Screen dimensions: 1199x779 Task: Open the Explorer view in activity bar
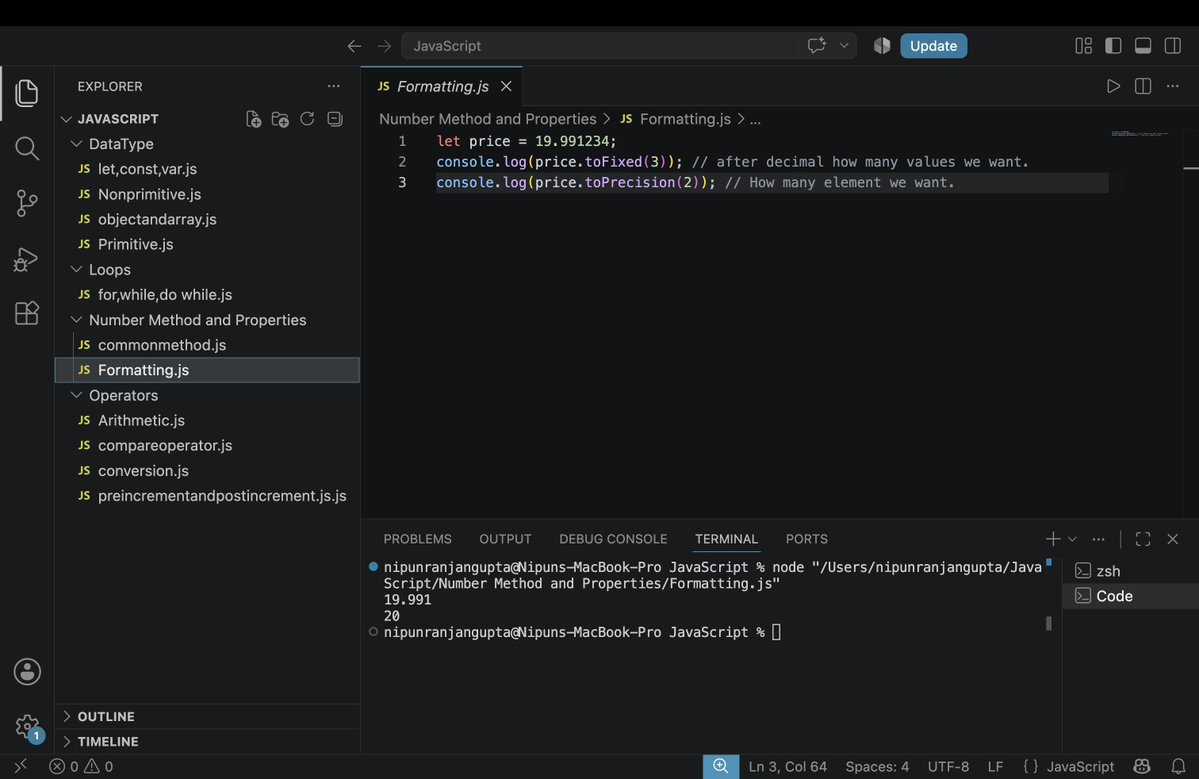27,93
